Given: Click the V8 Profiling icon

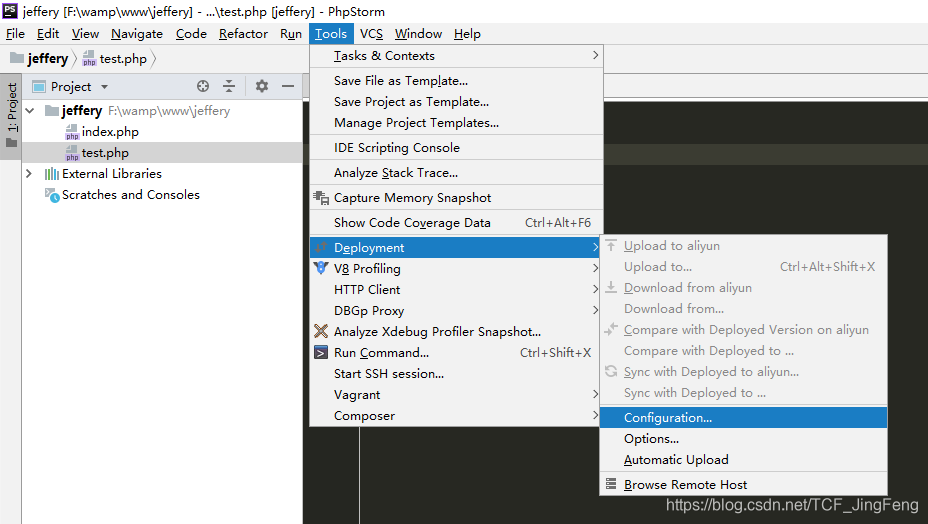Looking at the screenshot, I should 321,268.
